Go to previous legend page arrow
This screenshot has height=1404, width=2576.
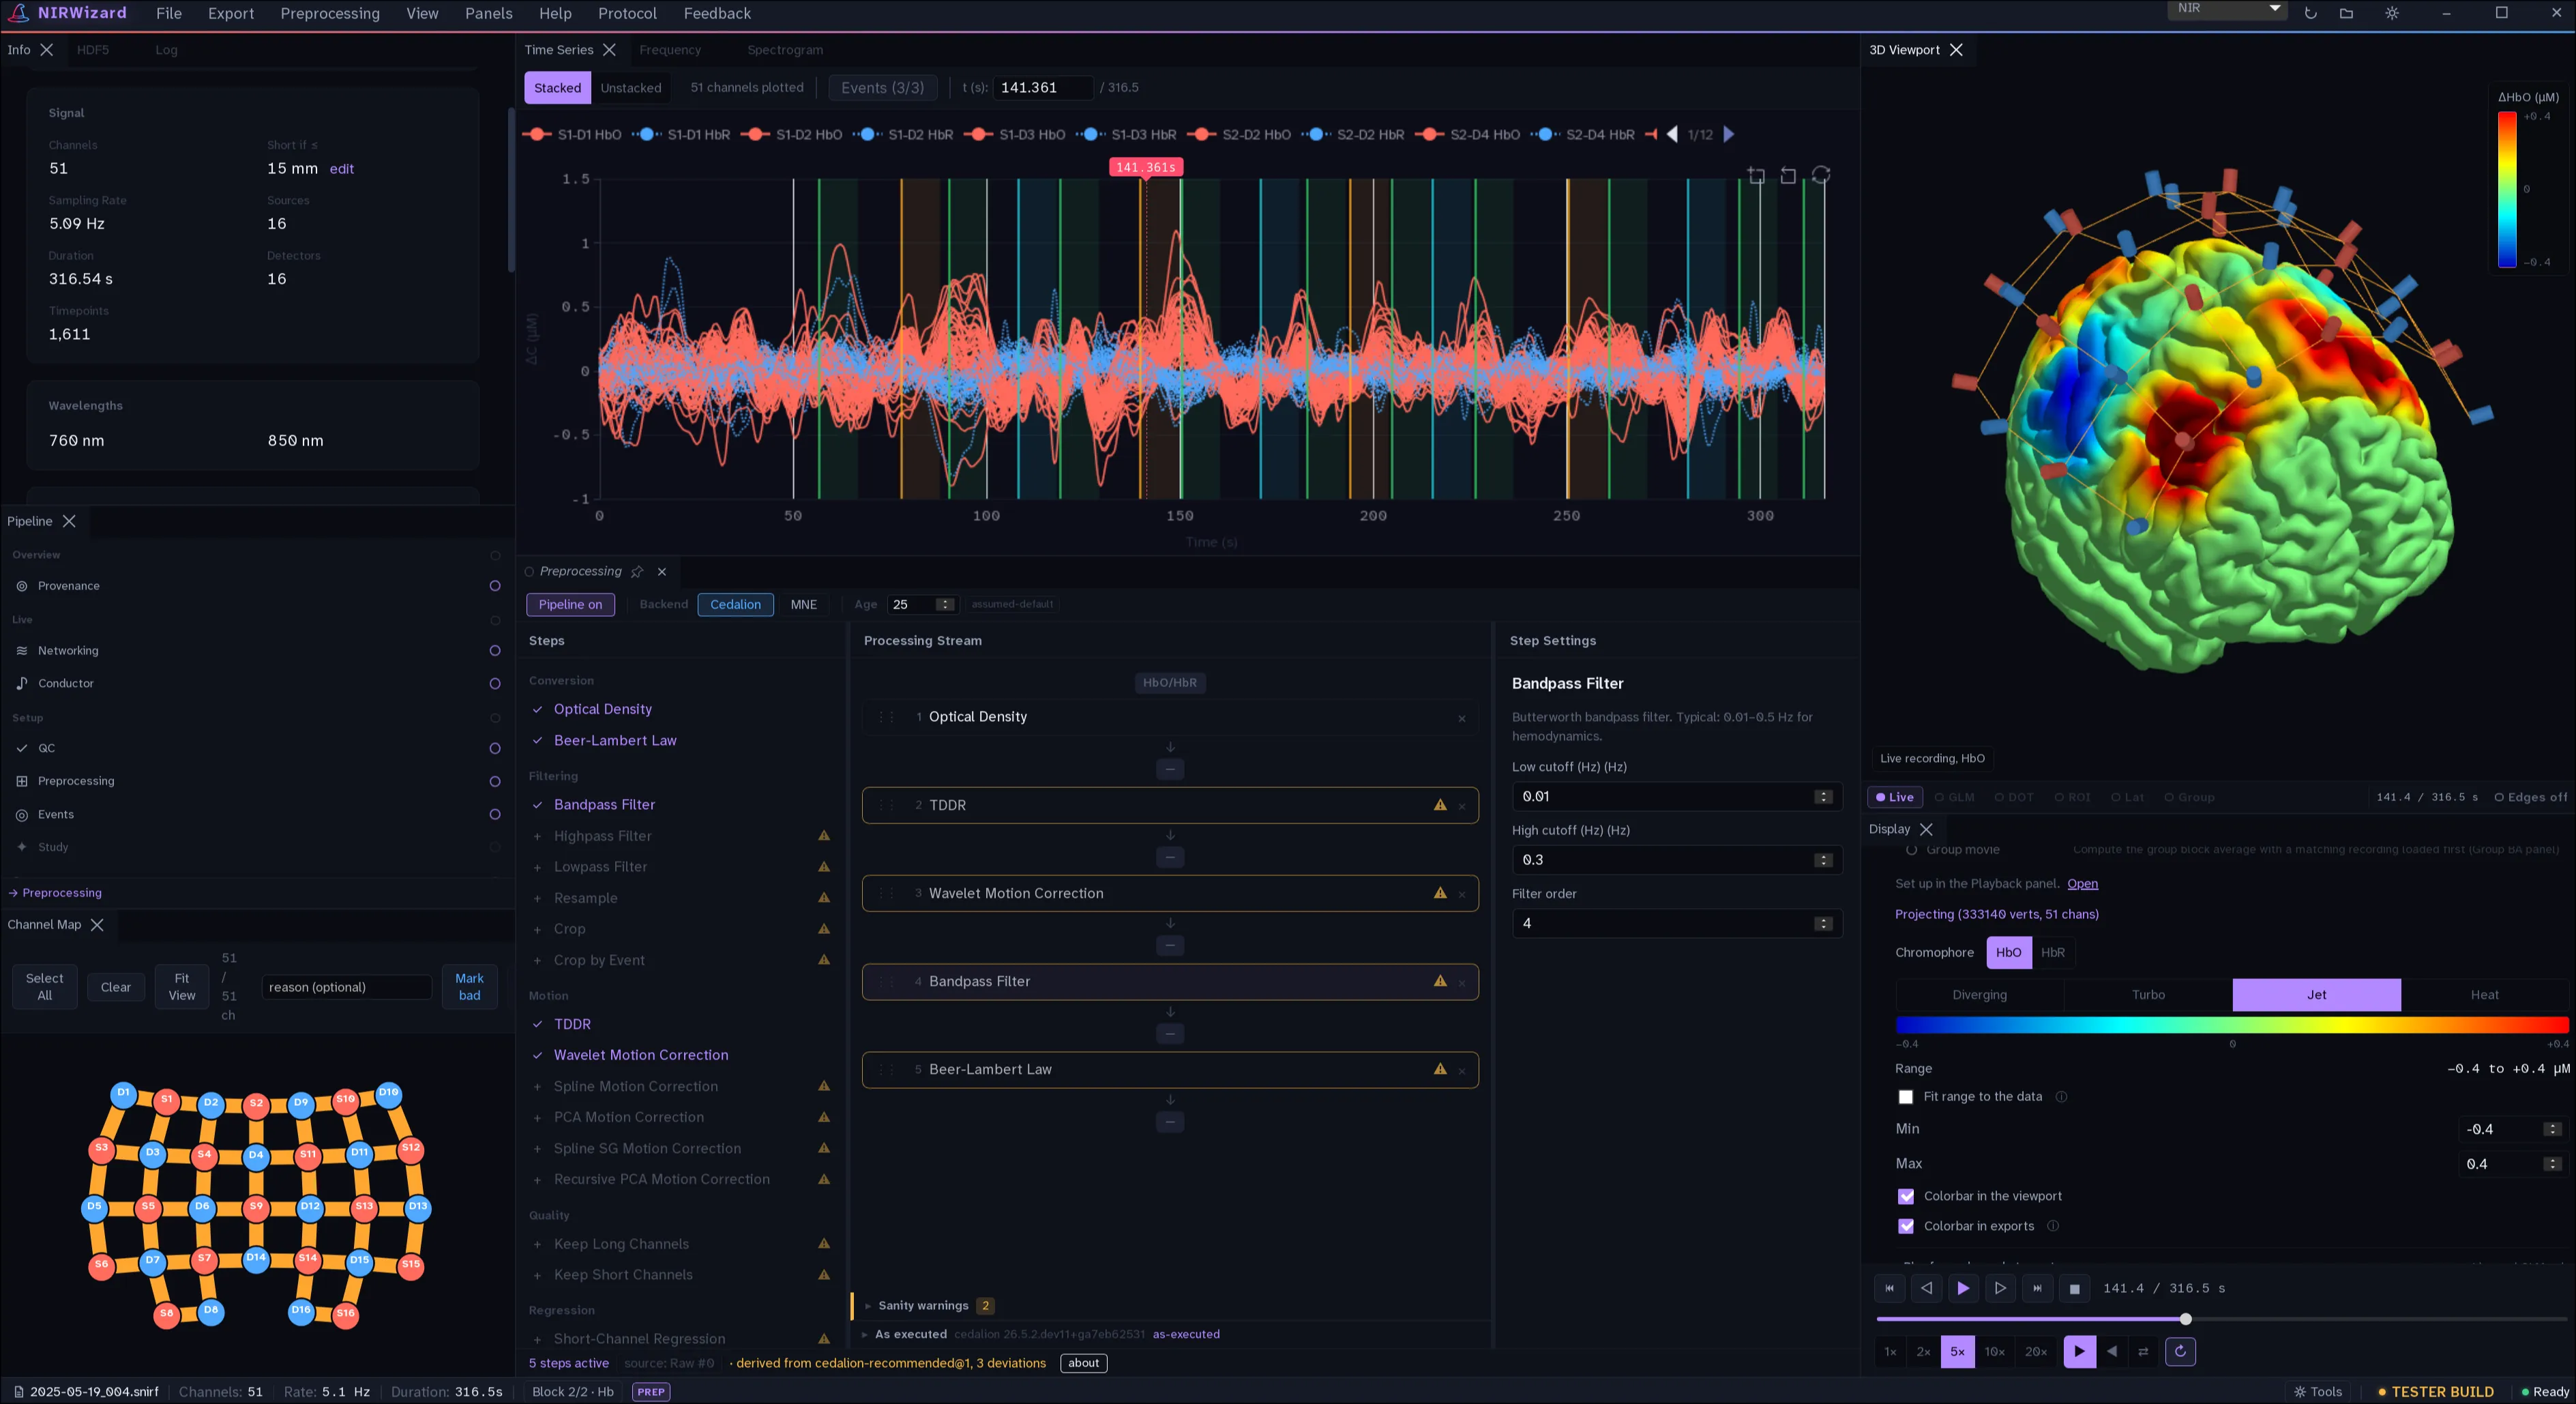1672,134
